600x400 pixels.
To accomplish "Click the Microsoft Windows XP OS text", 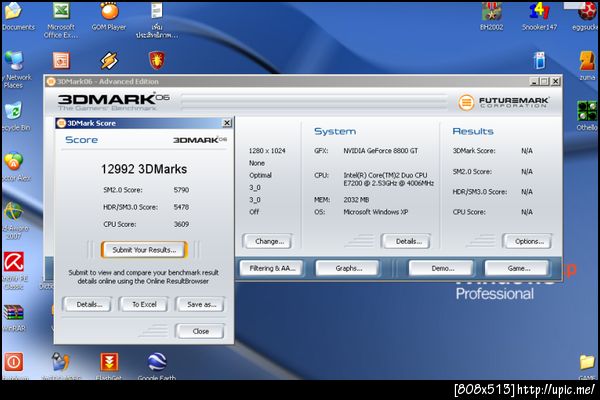I will 375,212.
